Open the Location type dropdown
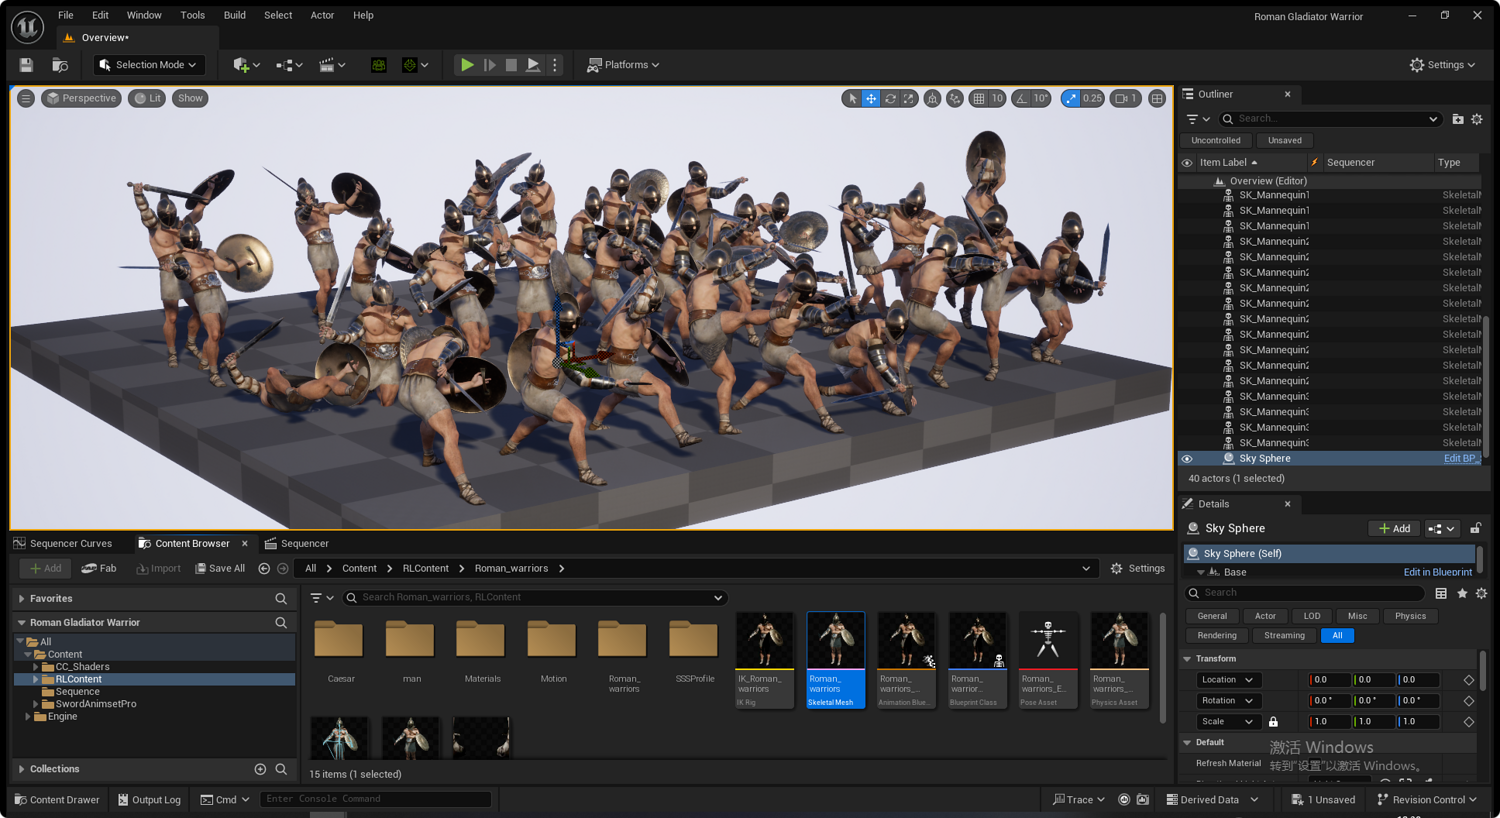1500x818 pixels. (x=1227, y=680)
